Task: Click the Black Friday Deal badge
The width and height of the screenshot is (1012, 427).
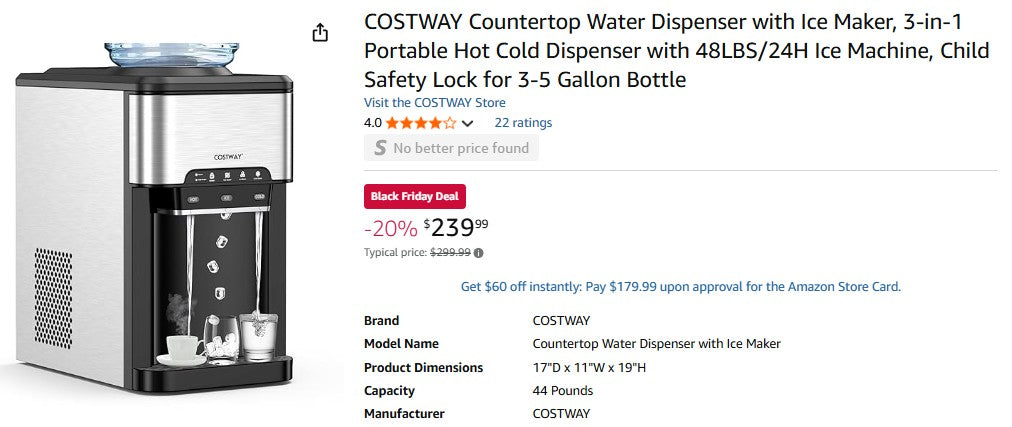Action: 415,196
